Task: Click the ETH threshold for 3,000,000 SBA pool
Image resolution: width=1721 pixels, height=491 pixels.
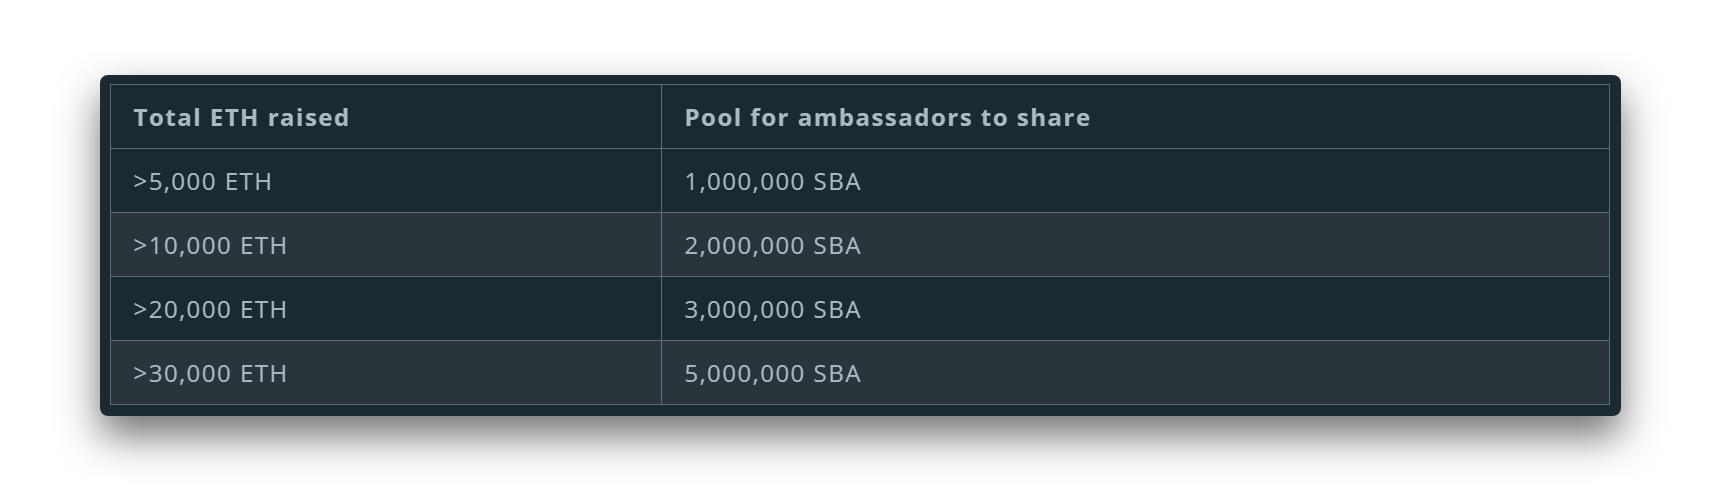Action: pyautogui.click(x=210, y=309)
